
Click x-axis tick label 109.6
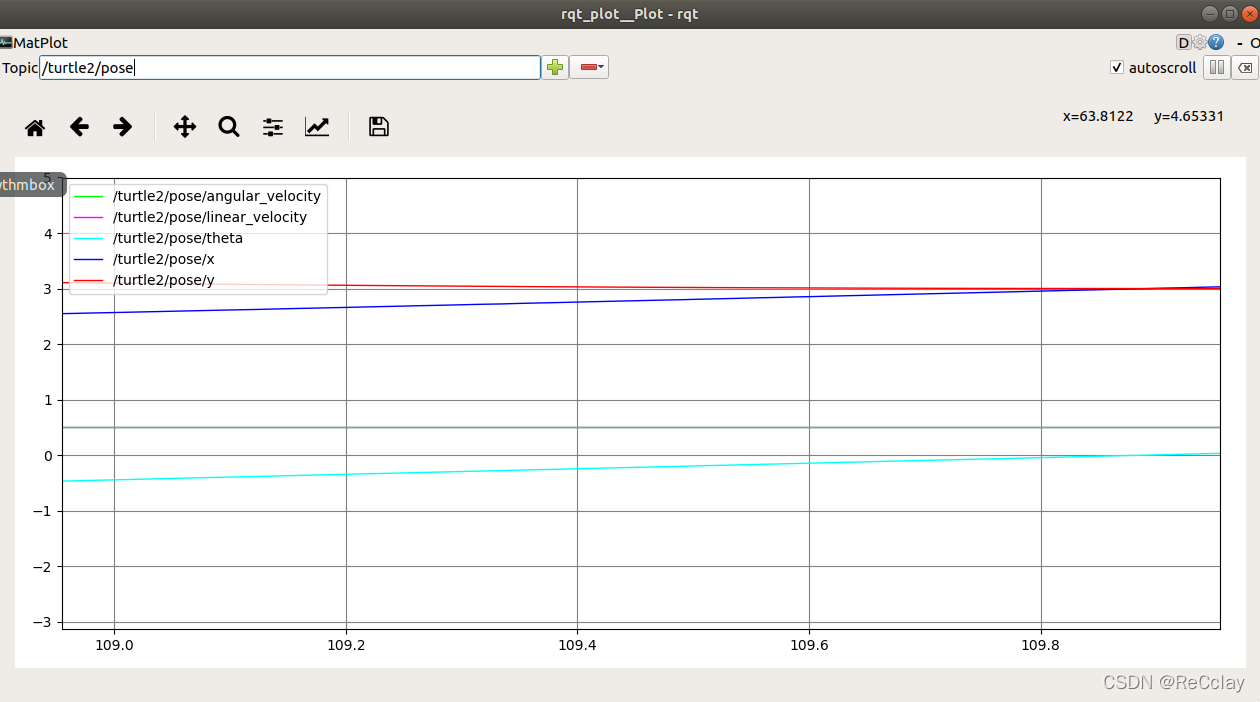(809, 645)
